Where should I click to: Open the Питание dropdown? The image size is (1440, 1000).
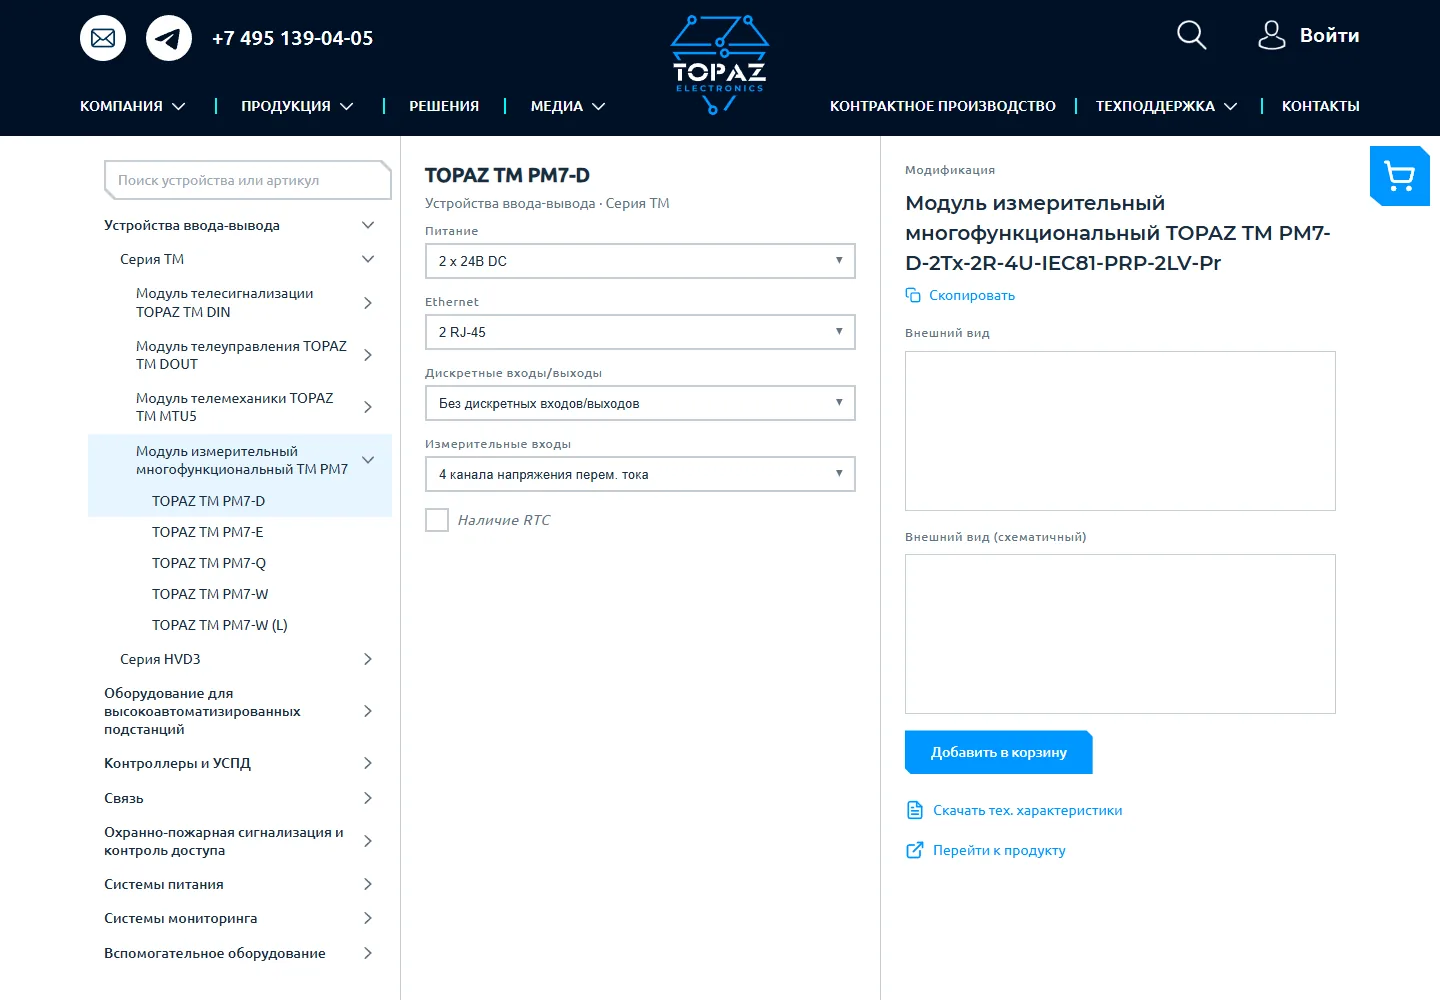coord(640,261)
